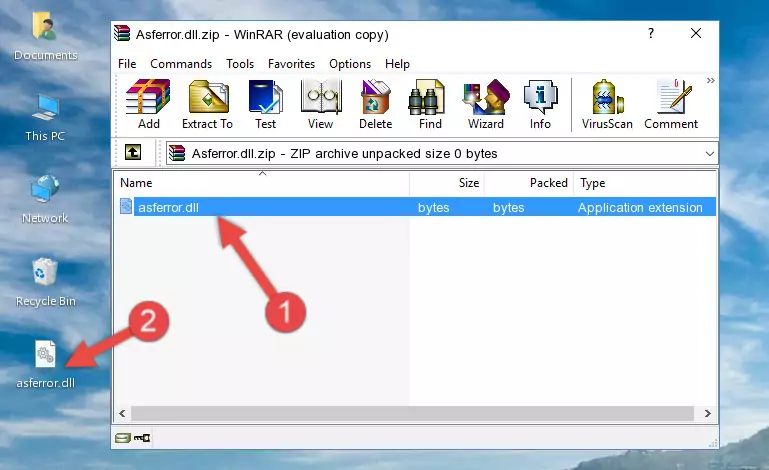Open the Options menu

tap(350, 64)
